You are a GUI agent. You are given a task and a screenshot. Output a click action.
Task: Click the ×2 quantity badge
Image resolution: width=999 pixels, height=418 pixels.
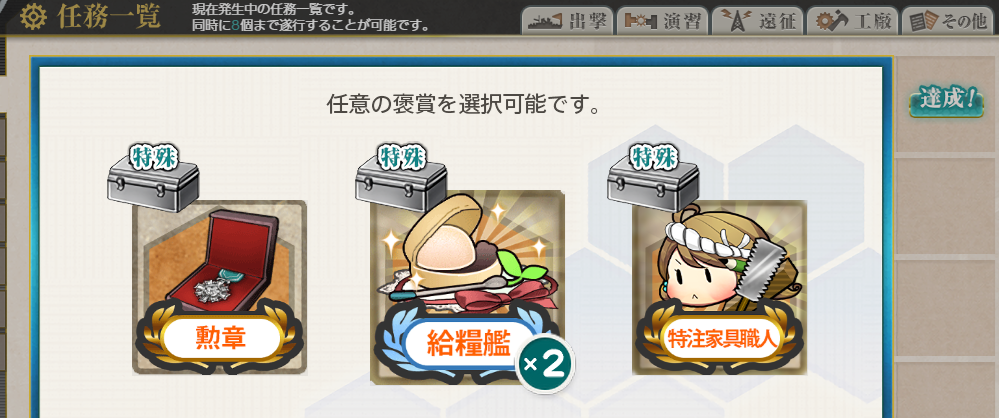click(545, 364)
